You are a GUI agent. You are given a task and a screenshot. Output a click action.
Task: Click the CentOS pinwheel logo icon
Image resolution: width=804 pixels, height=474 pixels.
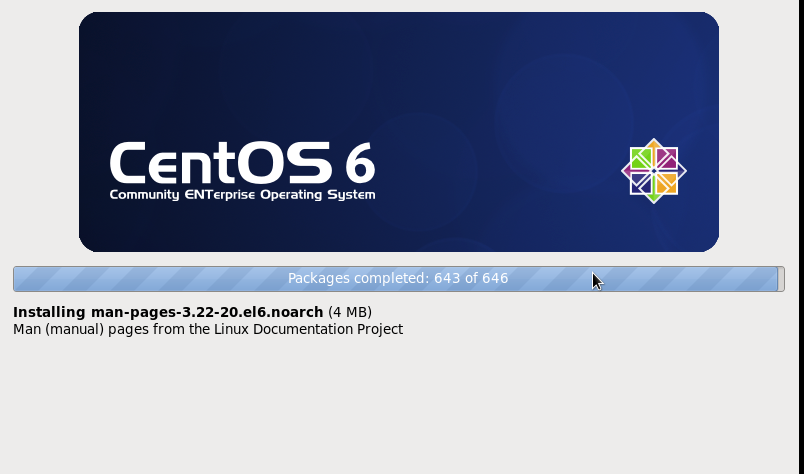tap(654, 171)
